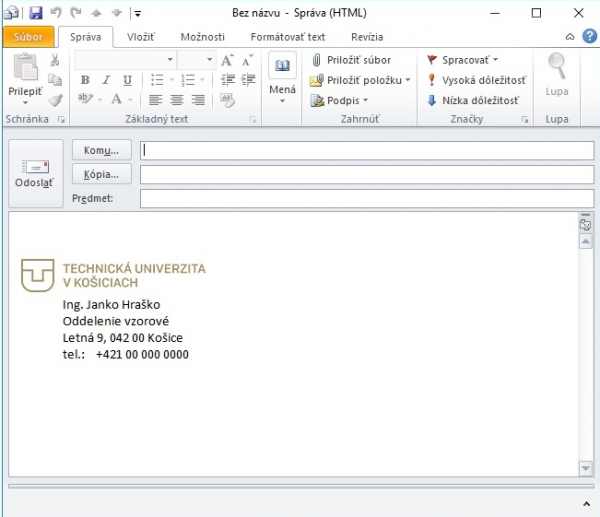600x517 pixels.
Task: Click the Undo arrow in the title bar
Action: [56, 13]
